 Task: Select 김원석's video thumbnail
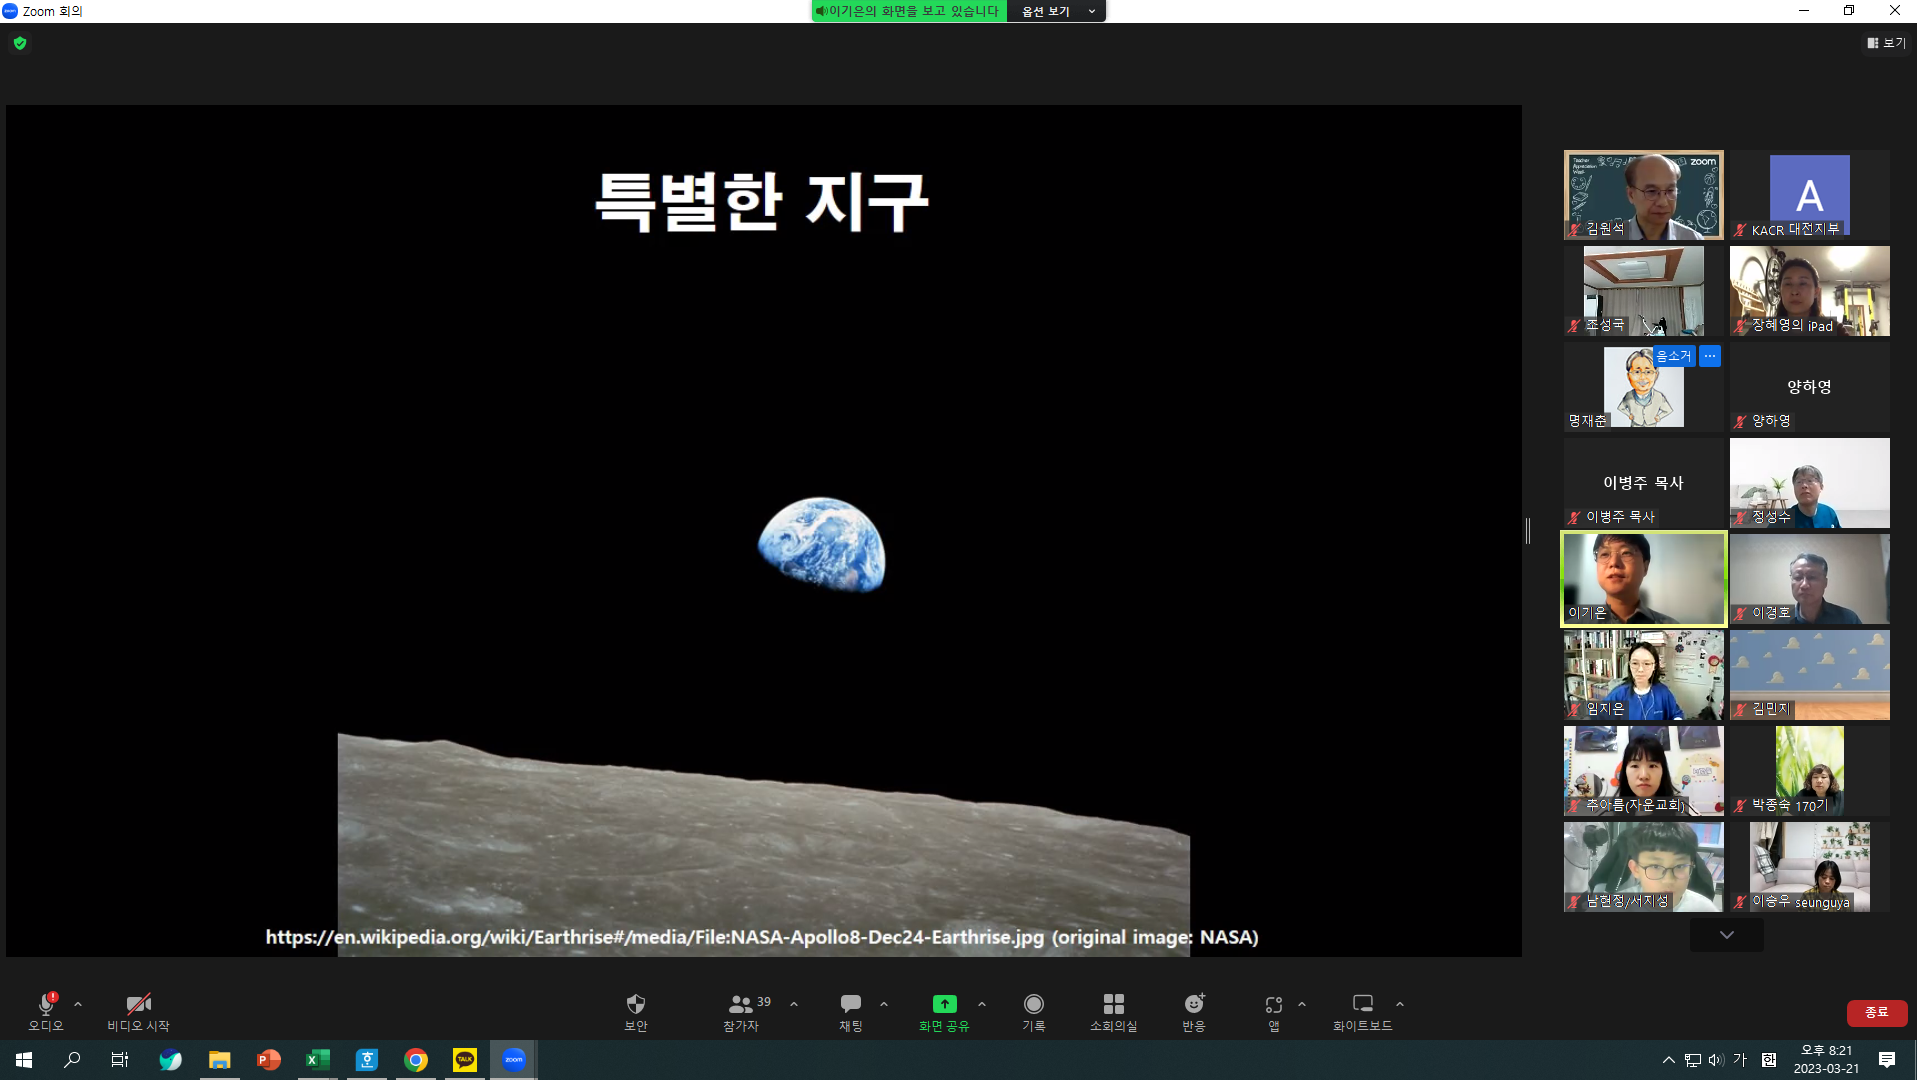[x=1644, y=195]
